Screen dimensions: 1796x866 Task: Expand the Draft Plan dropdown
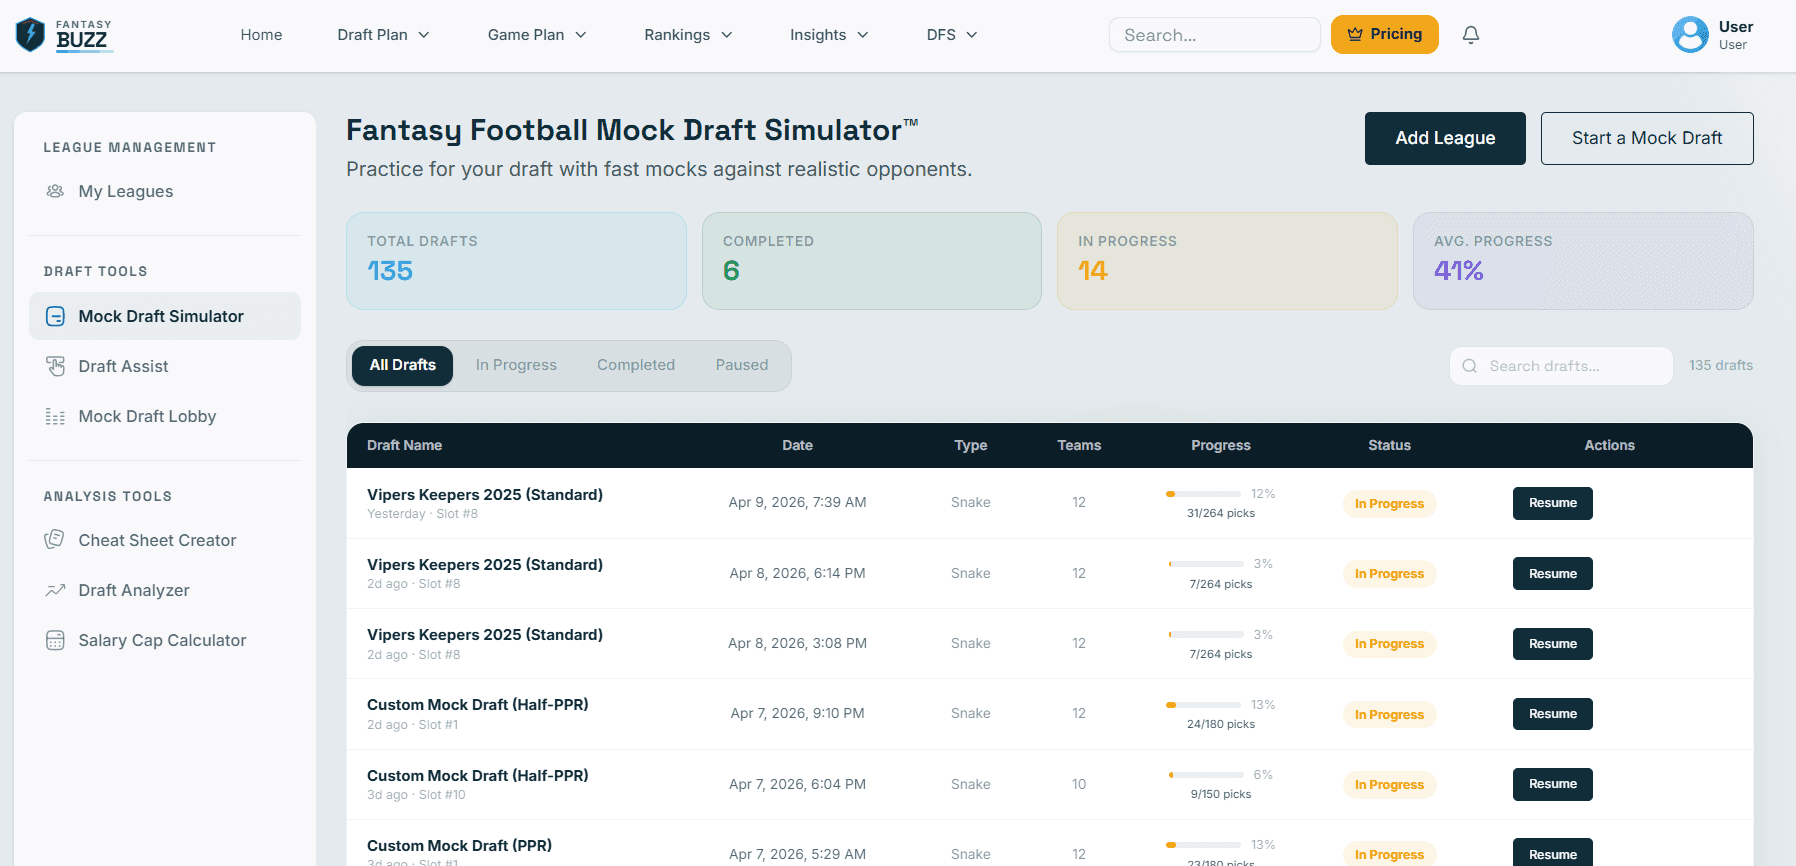383,35
